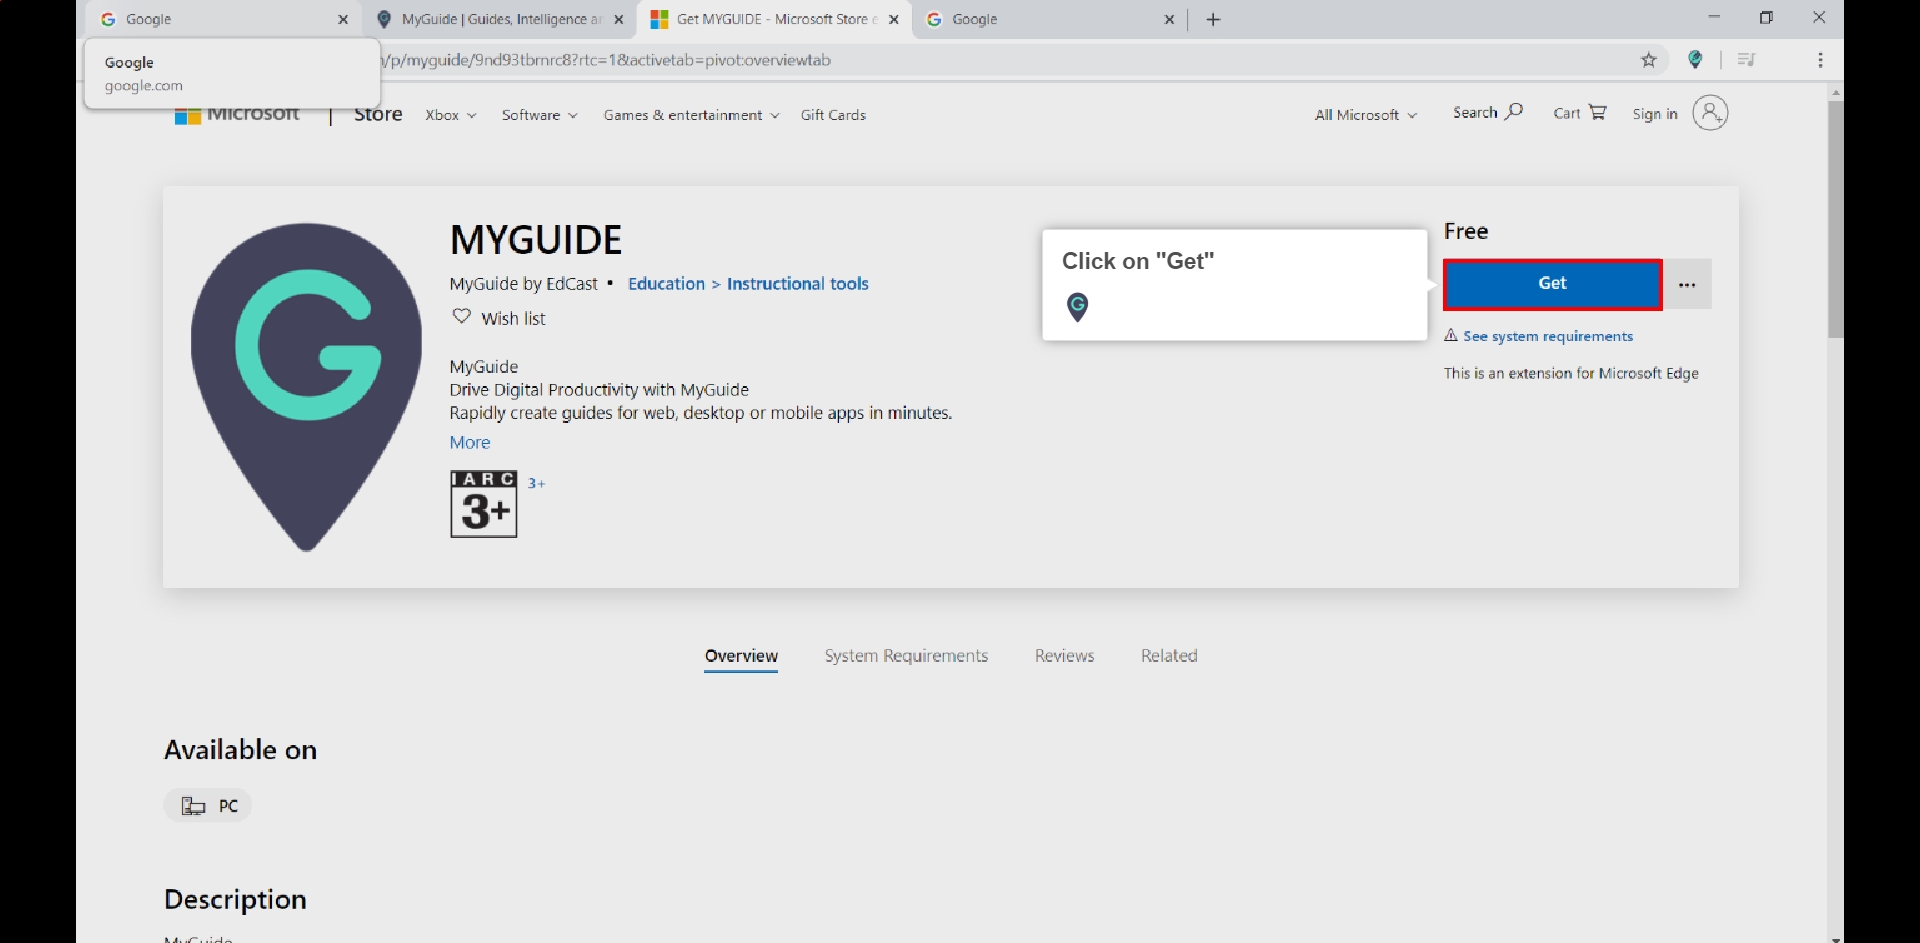
Task: Open the Gift Cards page
Action: tap(833, 115)
